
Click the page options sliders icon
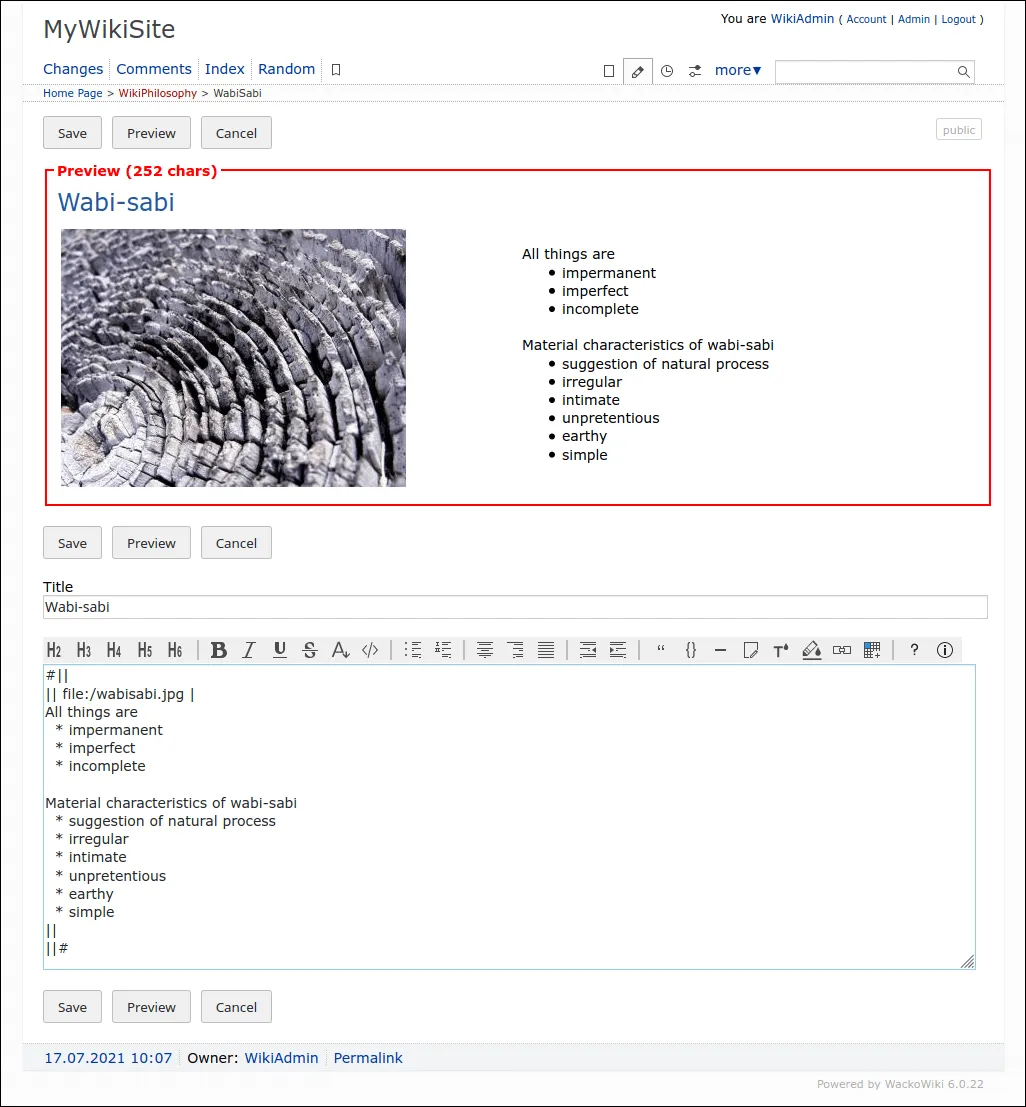(695, 71)
